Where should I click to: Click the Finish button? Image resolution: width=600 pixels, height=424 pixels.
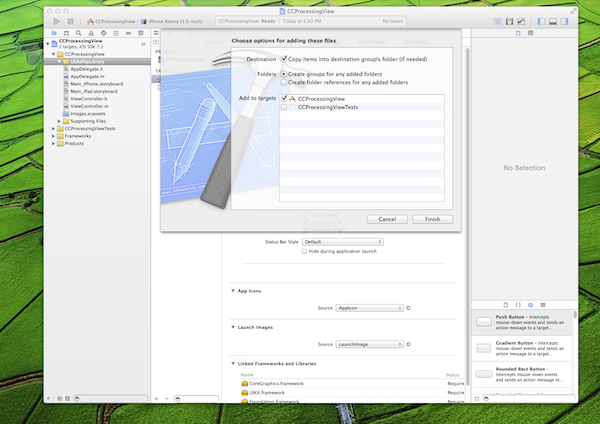(x=432, y=219)
